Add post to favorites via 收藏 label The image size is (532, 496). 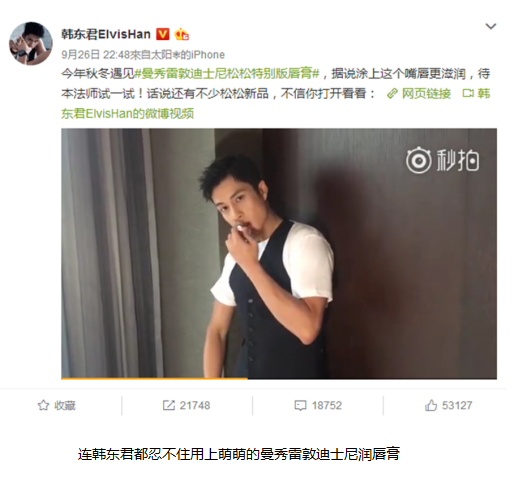[x=65, y=405]
